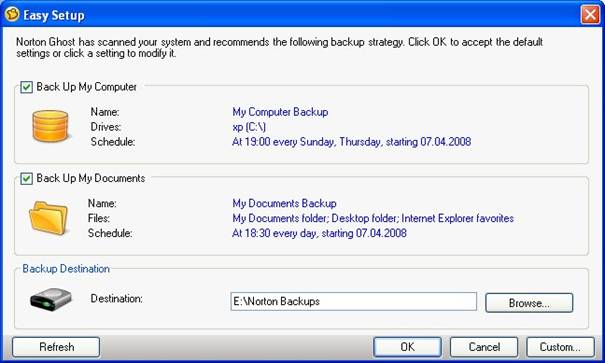Click the Drives: label in computer backup

click(106, 127)
